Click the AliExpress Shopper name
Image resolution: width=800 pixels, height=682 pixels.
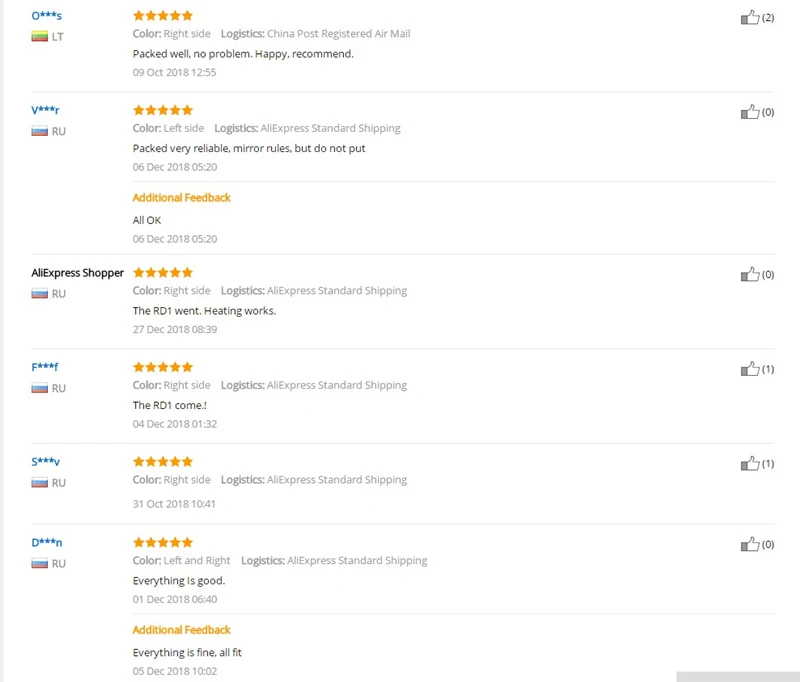click(78, 273)
